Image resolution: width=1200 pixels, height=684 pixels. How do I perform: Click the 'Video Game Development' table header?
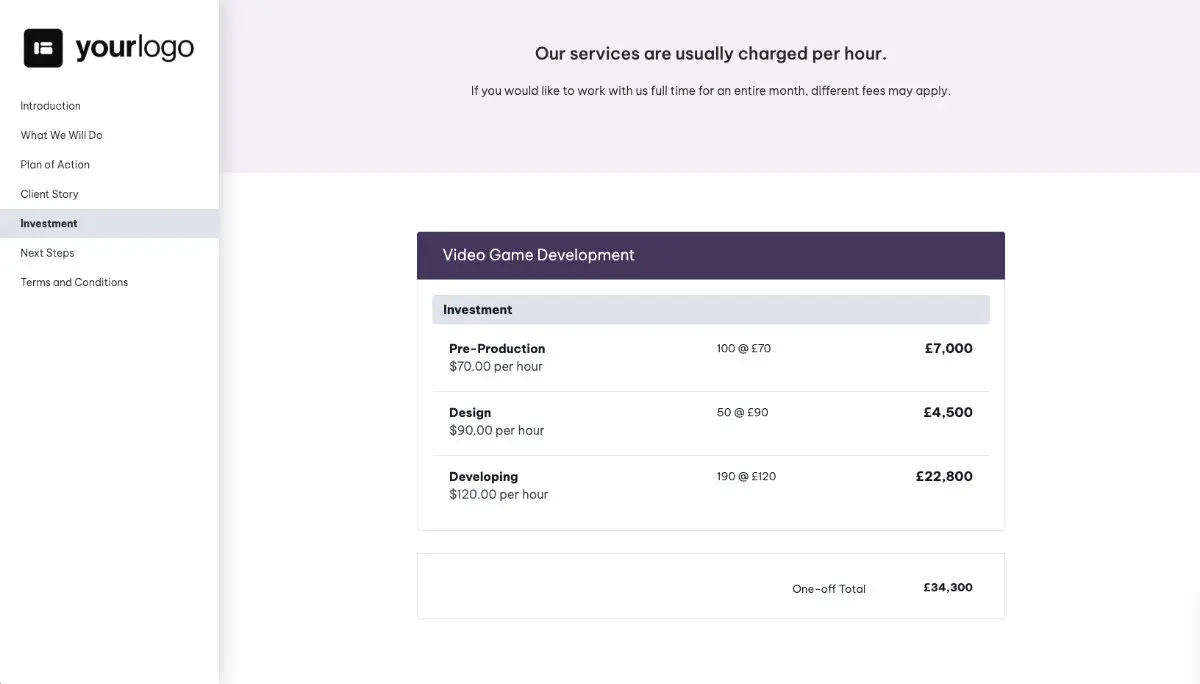pos(539,255)
